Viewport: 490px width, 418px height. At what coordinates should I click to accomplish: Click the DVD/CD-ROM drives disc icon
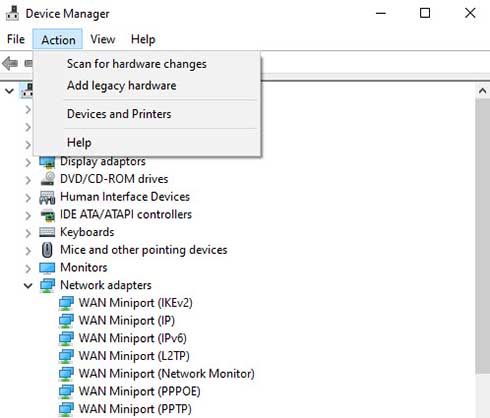(48, 179)
